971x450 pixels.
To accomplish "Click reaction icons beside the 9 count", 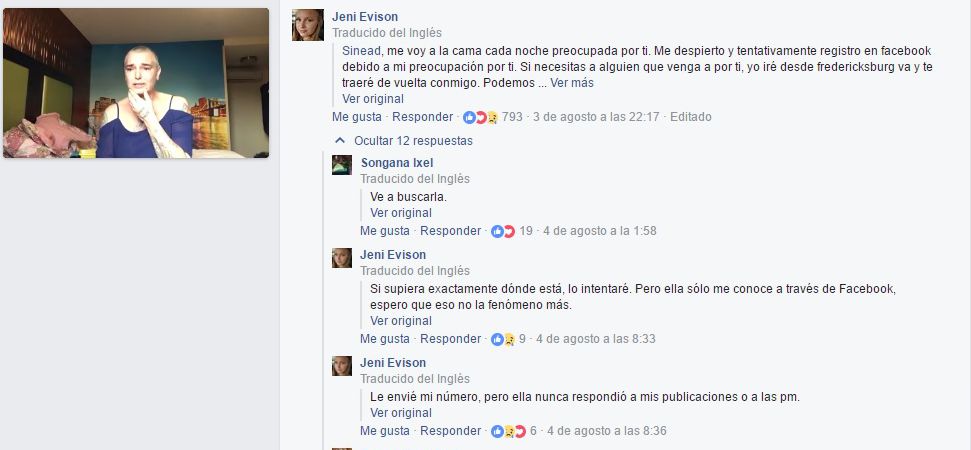I will click(503, 339).
